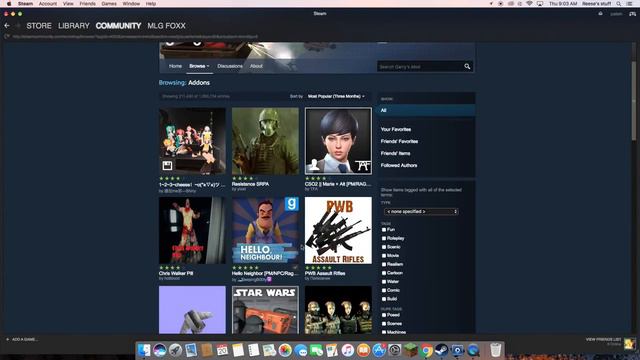
Task: Go back with the Steam back arrow
Action: 7,26
